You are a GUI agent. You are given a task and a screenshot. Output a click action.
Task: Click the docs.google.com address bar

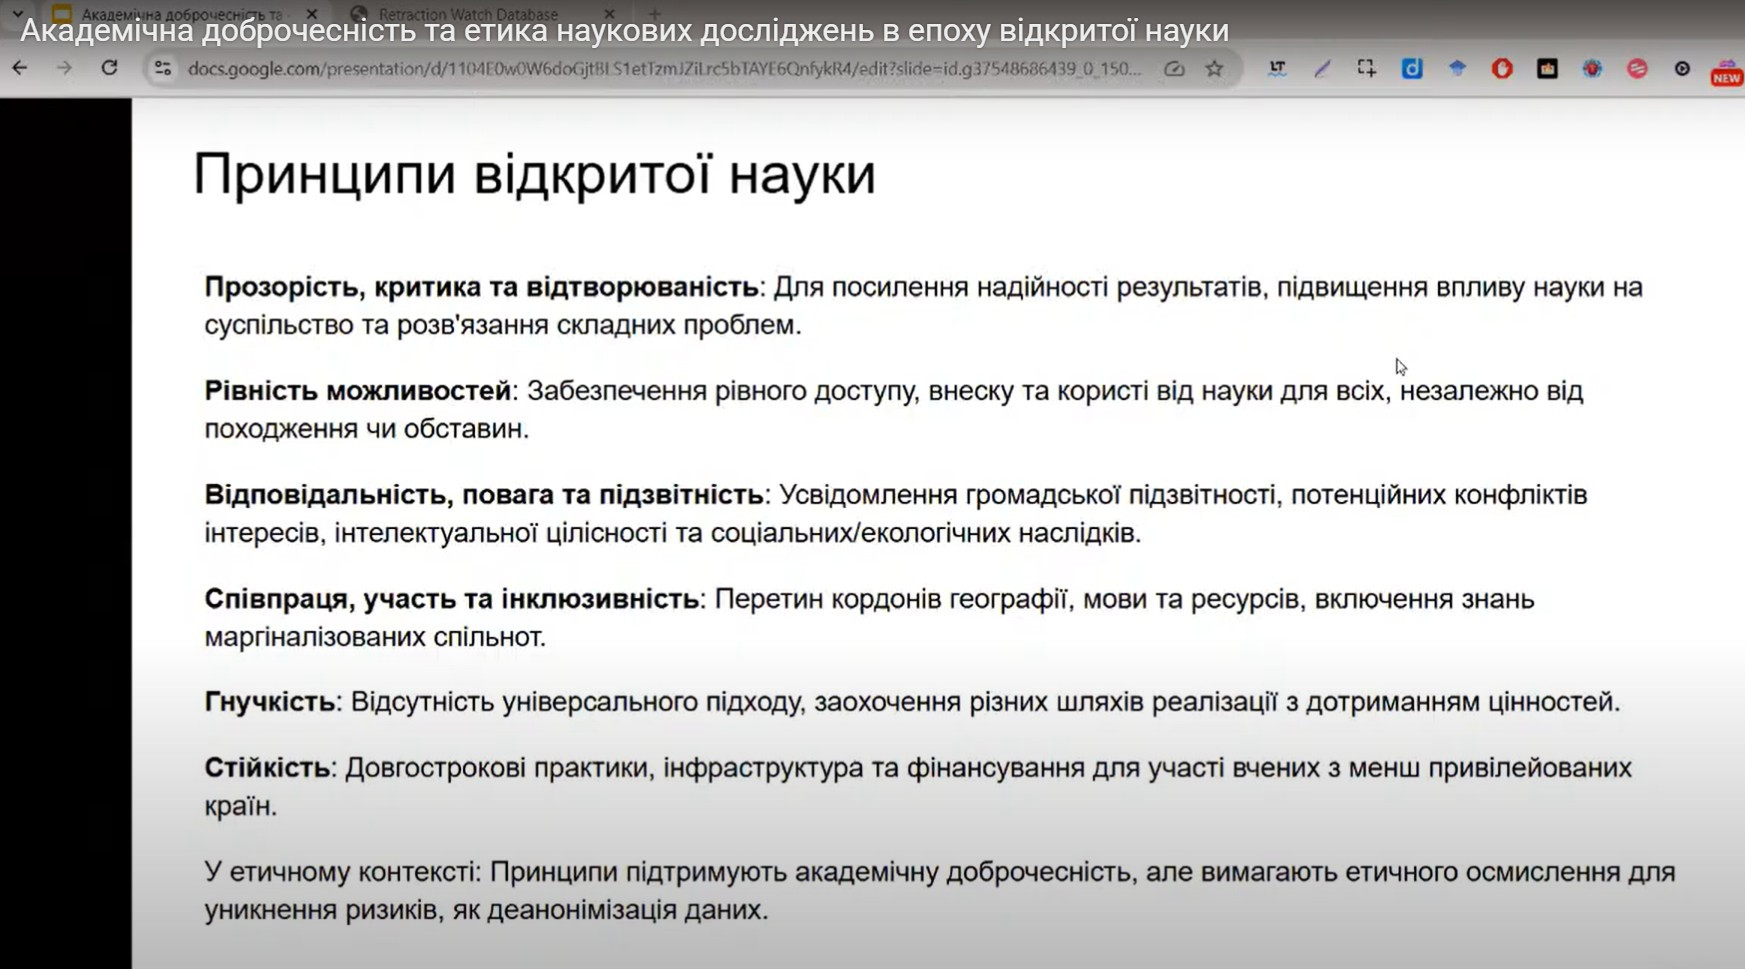(664, 69)
